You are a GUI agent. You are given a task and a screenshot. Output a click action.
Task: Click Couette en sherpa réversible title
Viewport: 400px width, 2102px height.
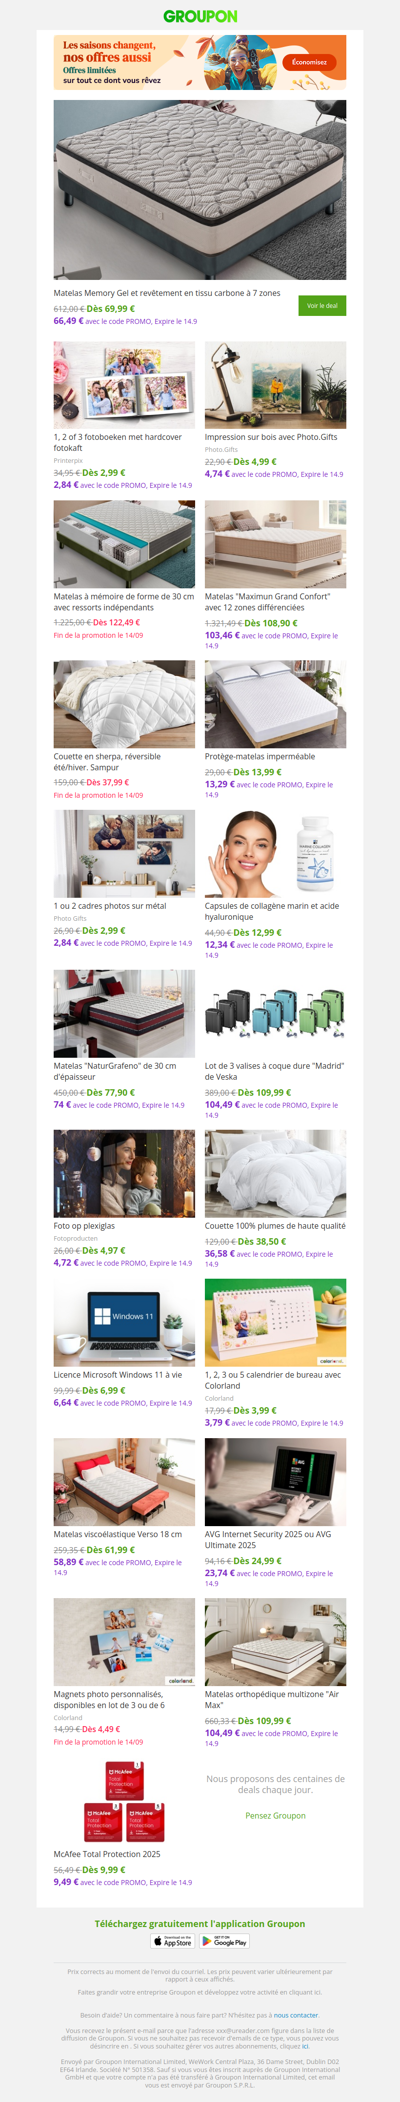107,762
